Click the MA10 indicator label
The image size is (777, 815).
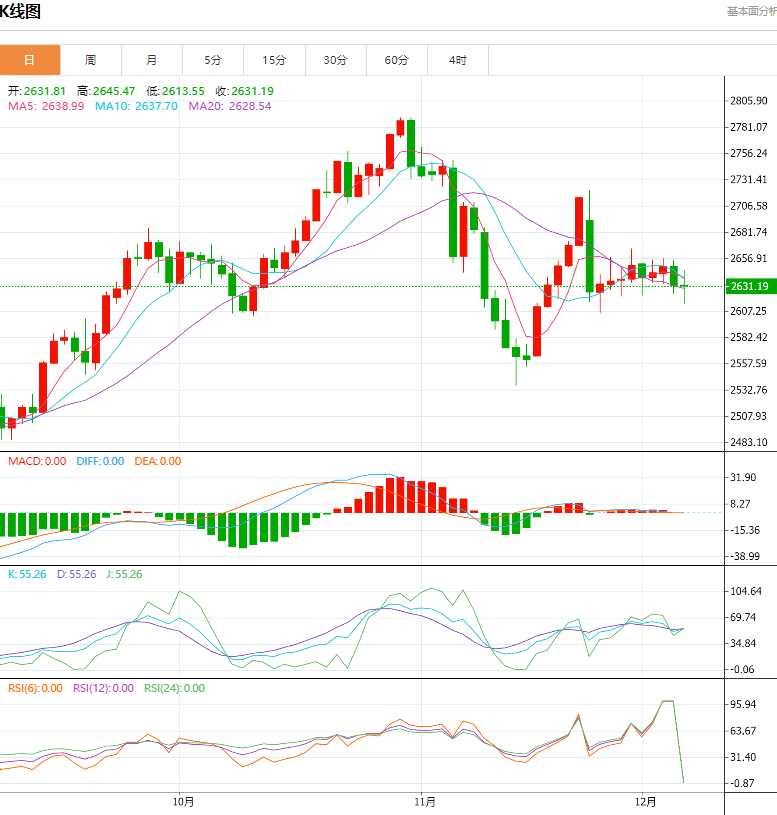[x=136, y=106]
